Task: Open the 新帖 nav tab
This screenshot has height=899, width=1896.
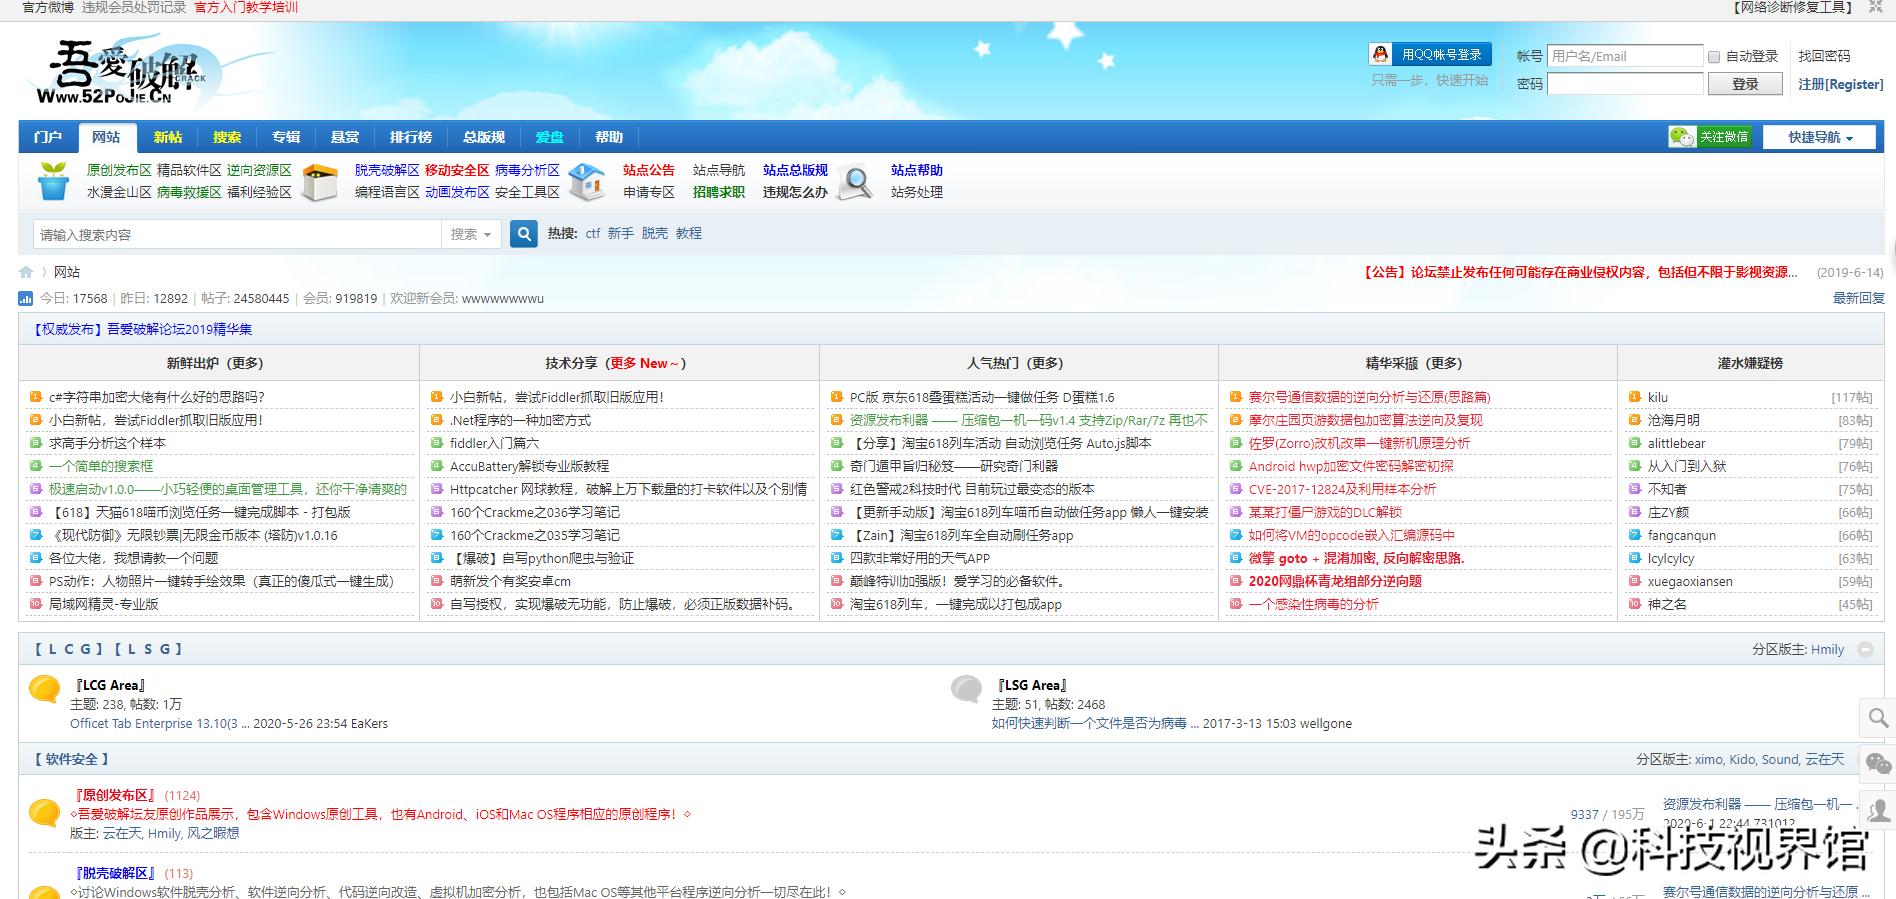Action: point(168,137)
